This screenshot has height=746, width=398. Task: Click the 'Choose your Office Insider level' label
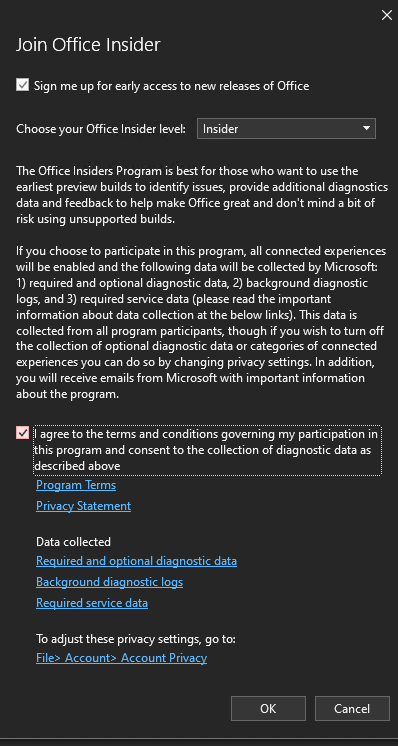(x=101, y=129)
